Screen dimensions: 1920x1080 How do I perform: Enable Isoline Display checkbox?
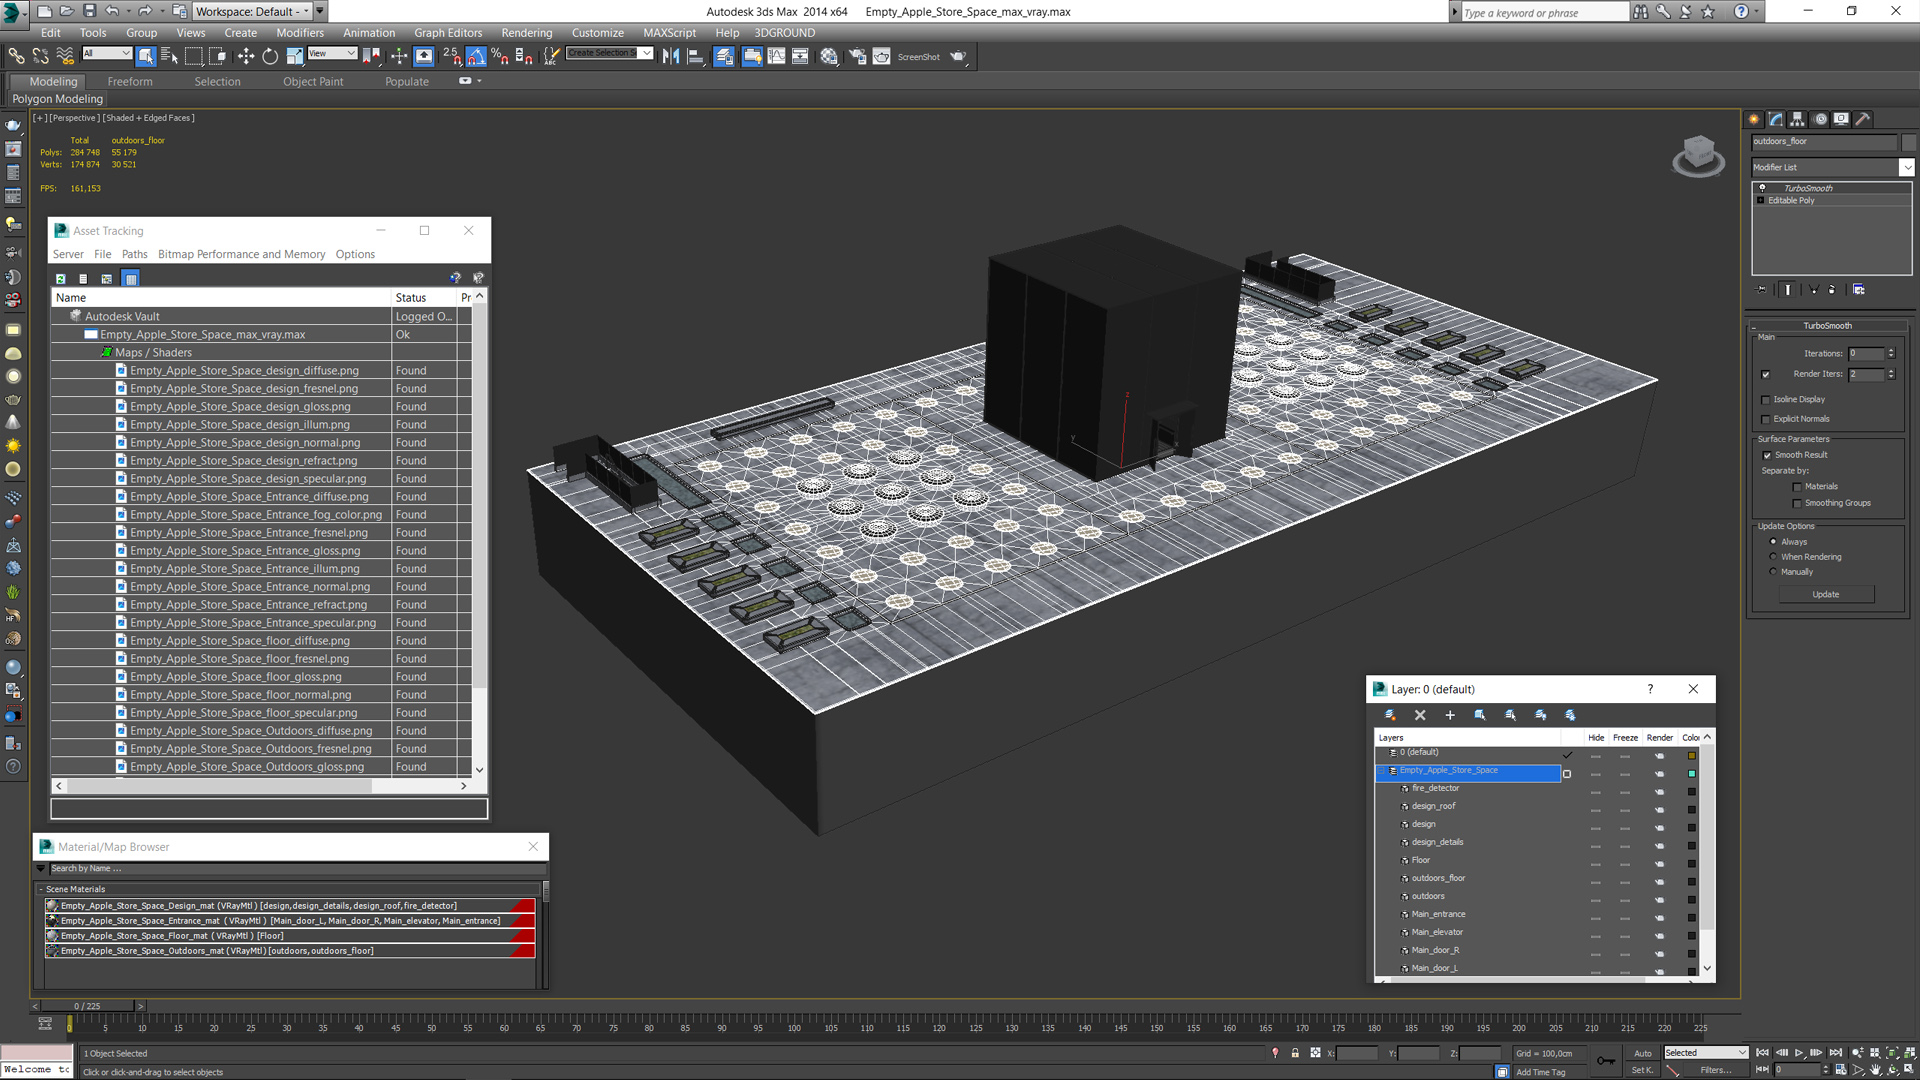click(x=1766, y=400)
